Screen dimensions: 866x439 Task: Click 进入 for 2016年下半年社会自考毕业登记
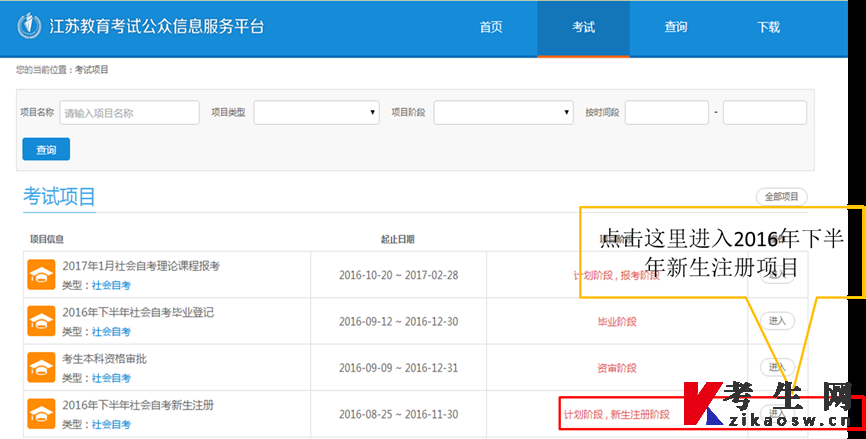[x=777, y=321]
